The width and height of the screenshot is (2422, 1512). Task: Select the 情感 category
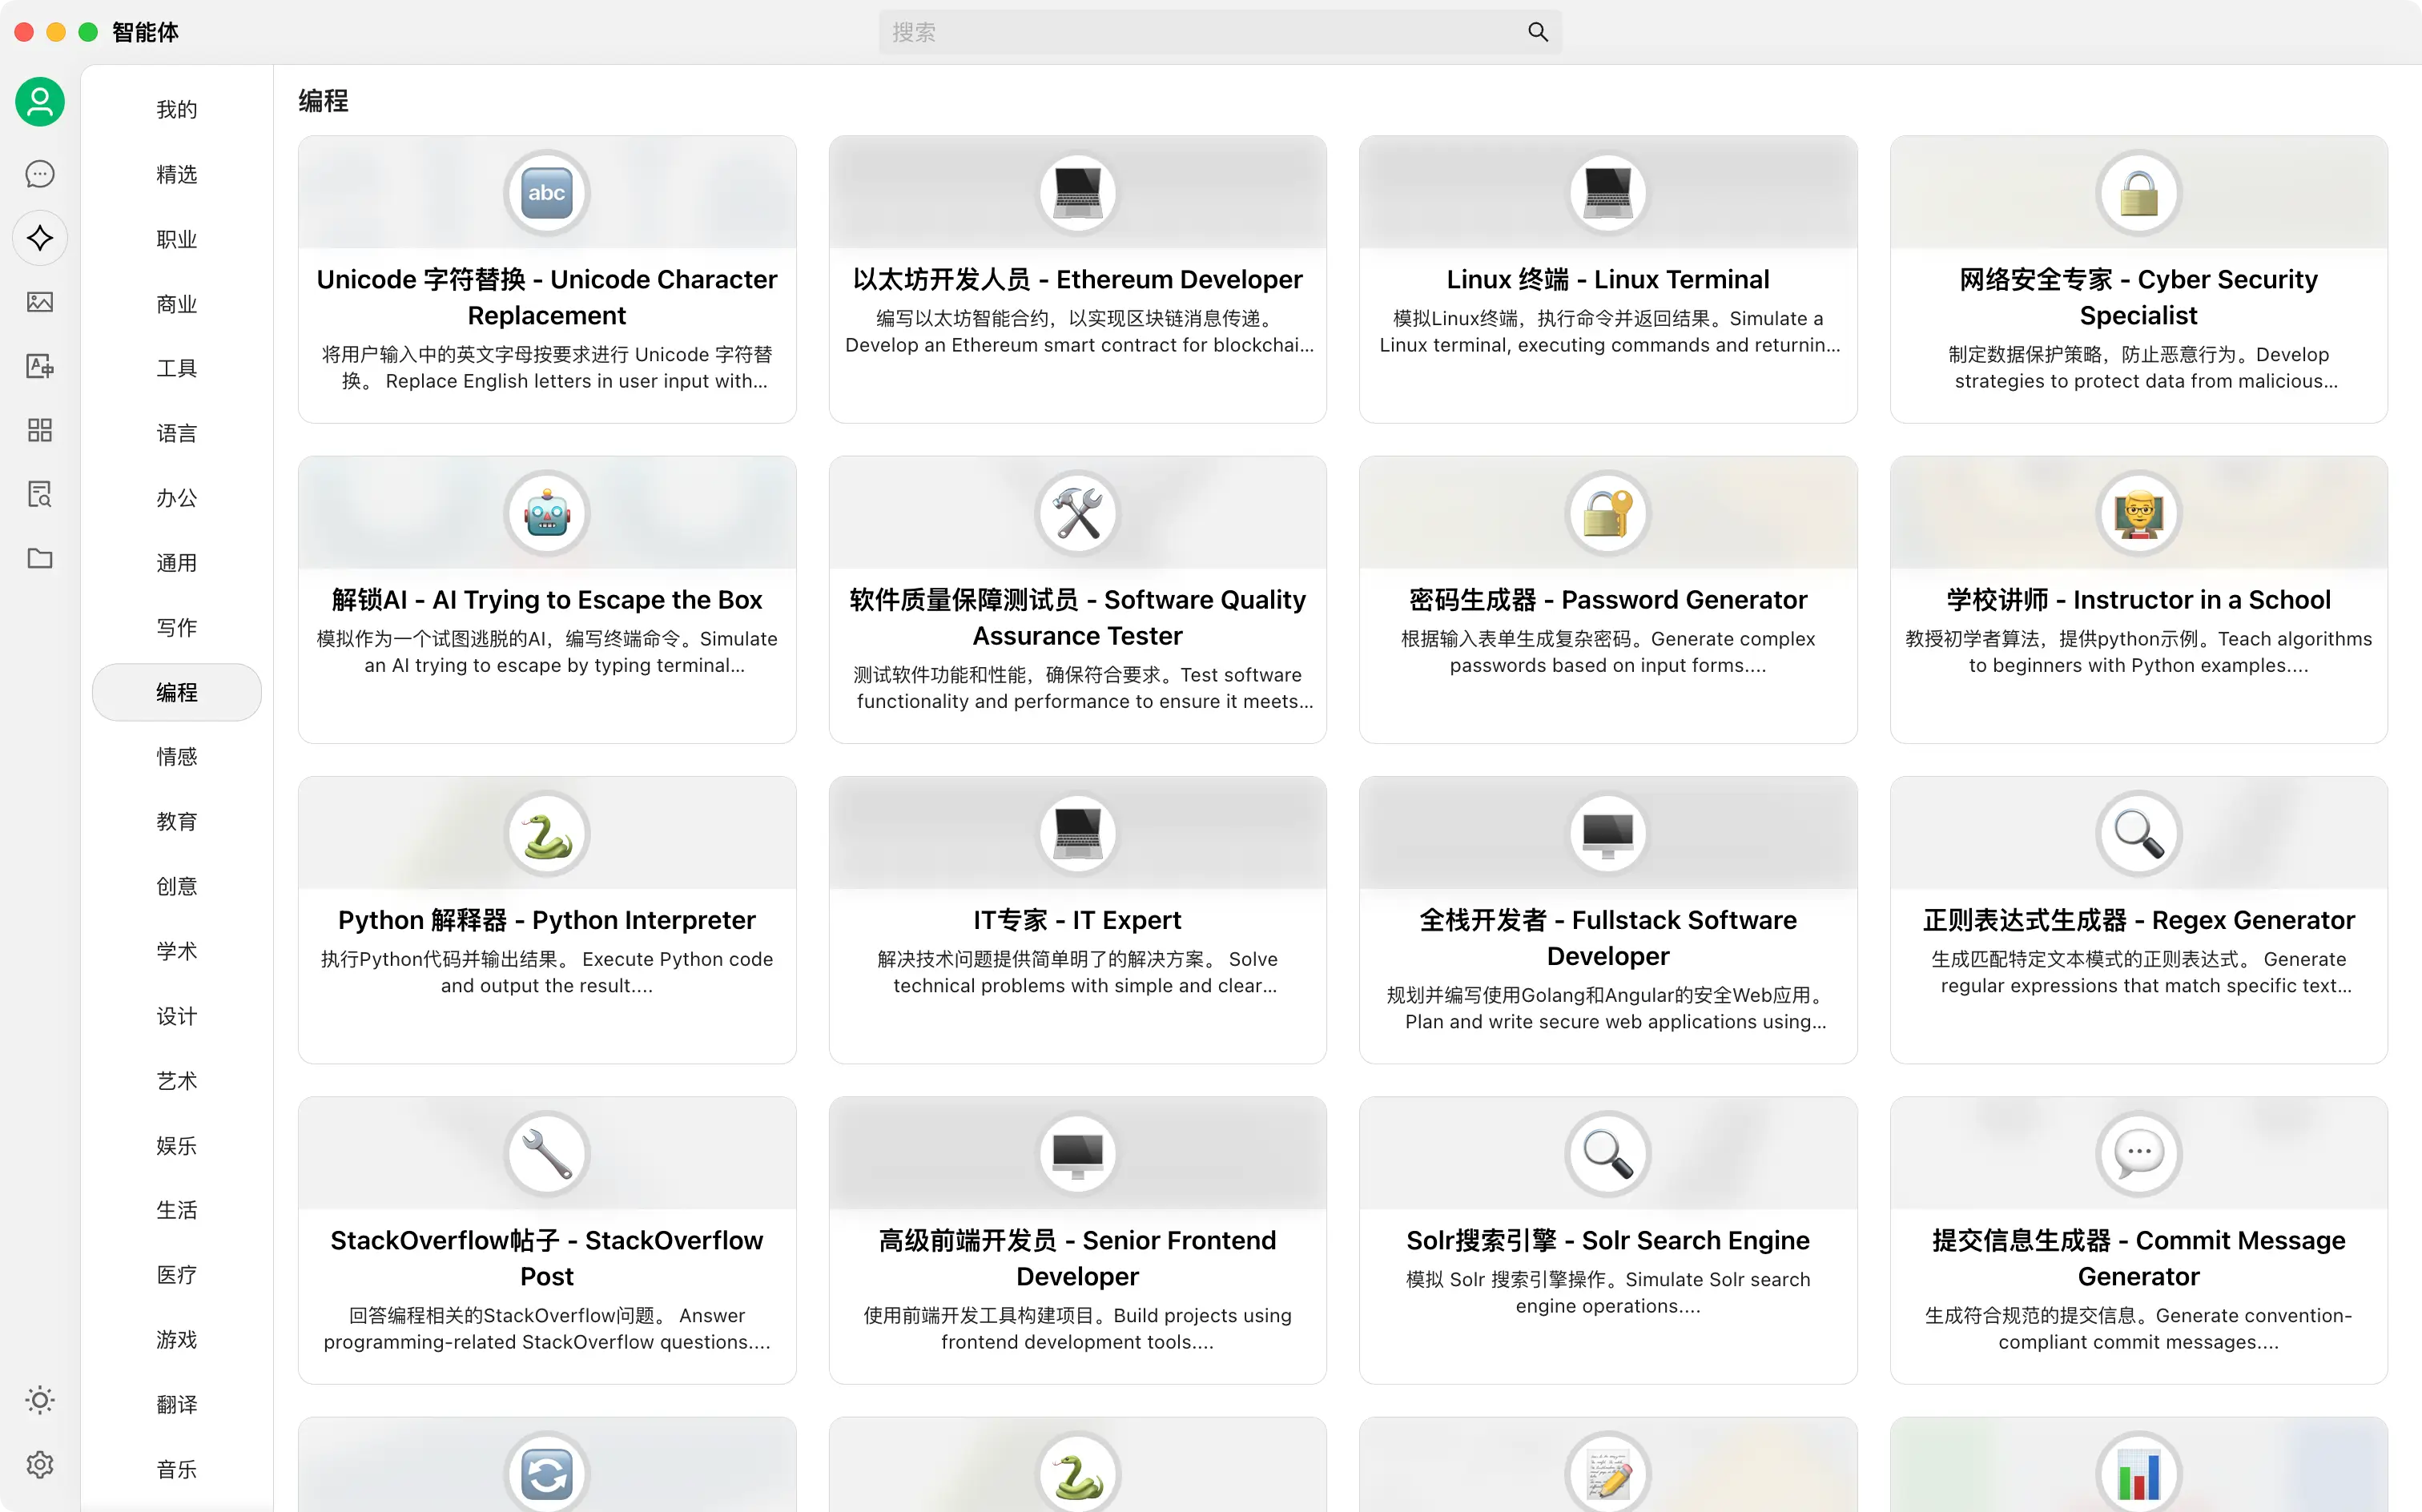tap(177, 757)
